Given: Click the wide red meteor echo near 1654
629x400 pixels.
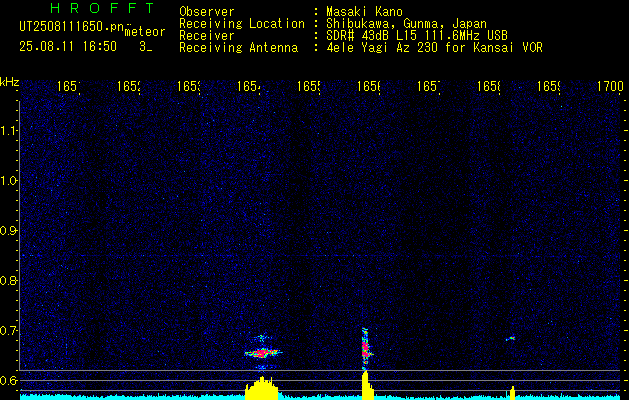Looking at the screenshot, I should 262,353.
